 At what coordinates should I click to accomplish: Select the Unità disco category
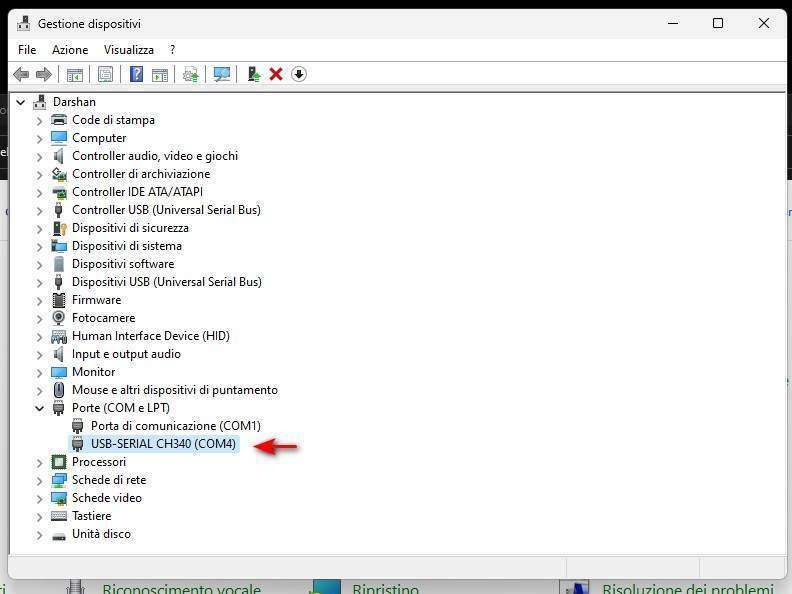(x=101, y=534)
